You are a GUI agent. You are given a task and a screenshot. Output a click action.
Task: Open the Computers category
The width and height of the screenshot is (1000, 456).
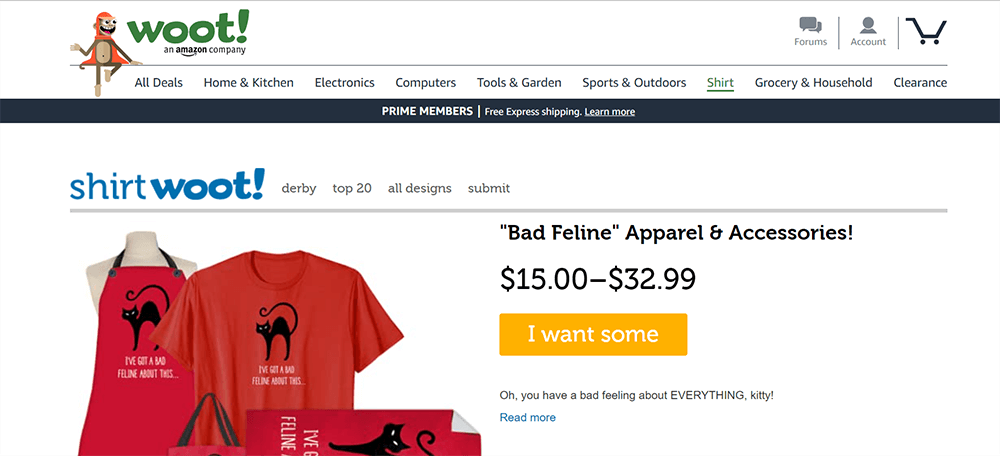(425, 83)
